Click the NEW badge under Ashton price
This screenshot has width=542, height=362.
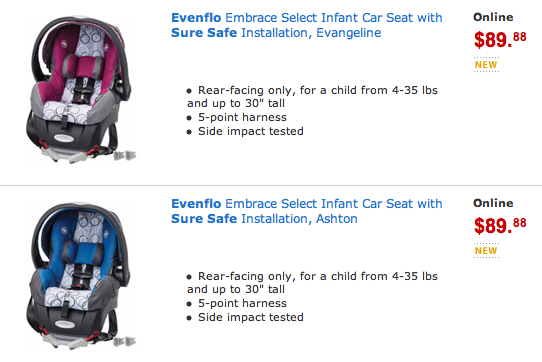coord(486,251)
